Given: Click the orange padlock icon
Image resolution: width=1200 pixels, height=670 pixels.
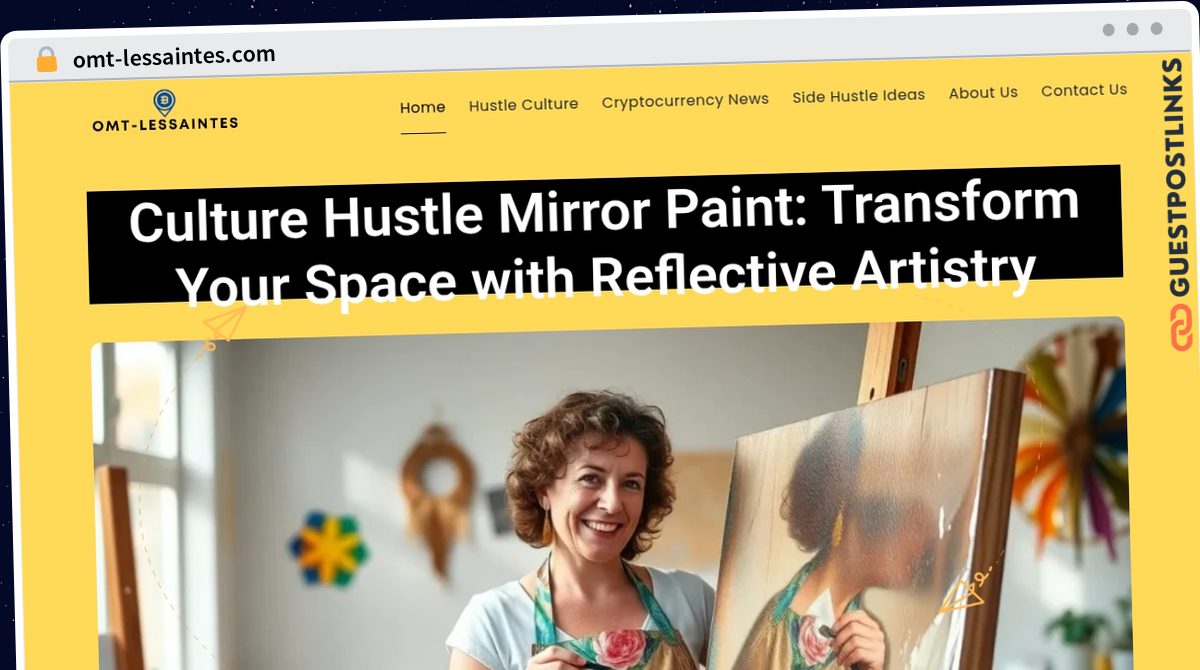Looking at the screenshot, I should [47, 60].
